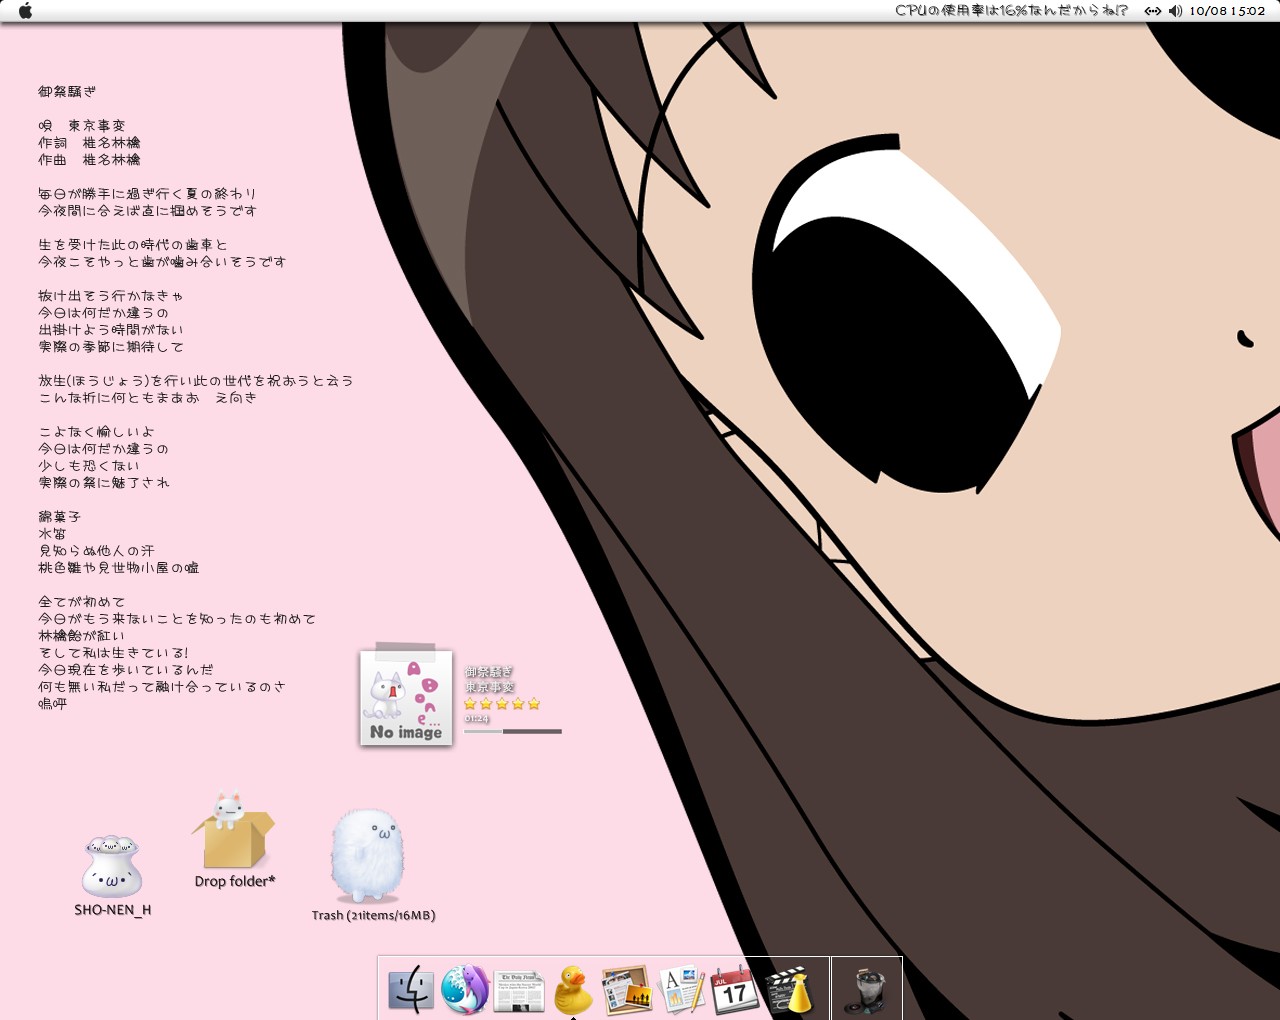Click the CPU usage message in menu bar
The image size is (1280, 1020).
point(1011,11)
